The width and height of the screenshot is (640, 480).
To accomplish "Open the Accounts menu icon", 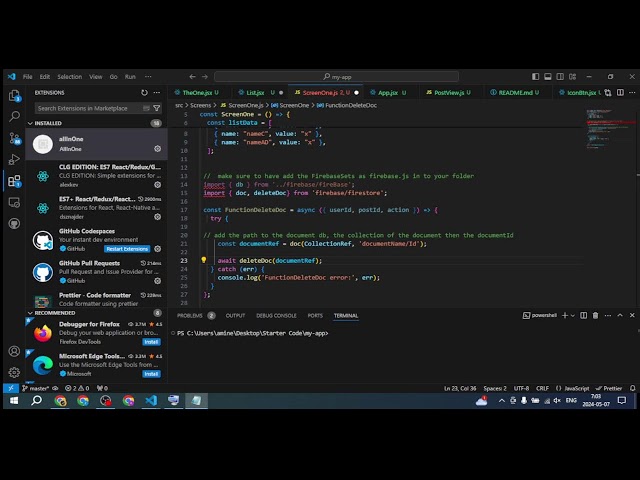I will [14, 351].
